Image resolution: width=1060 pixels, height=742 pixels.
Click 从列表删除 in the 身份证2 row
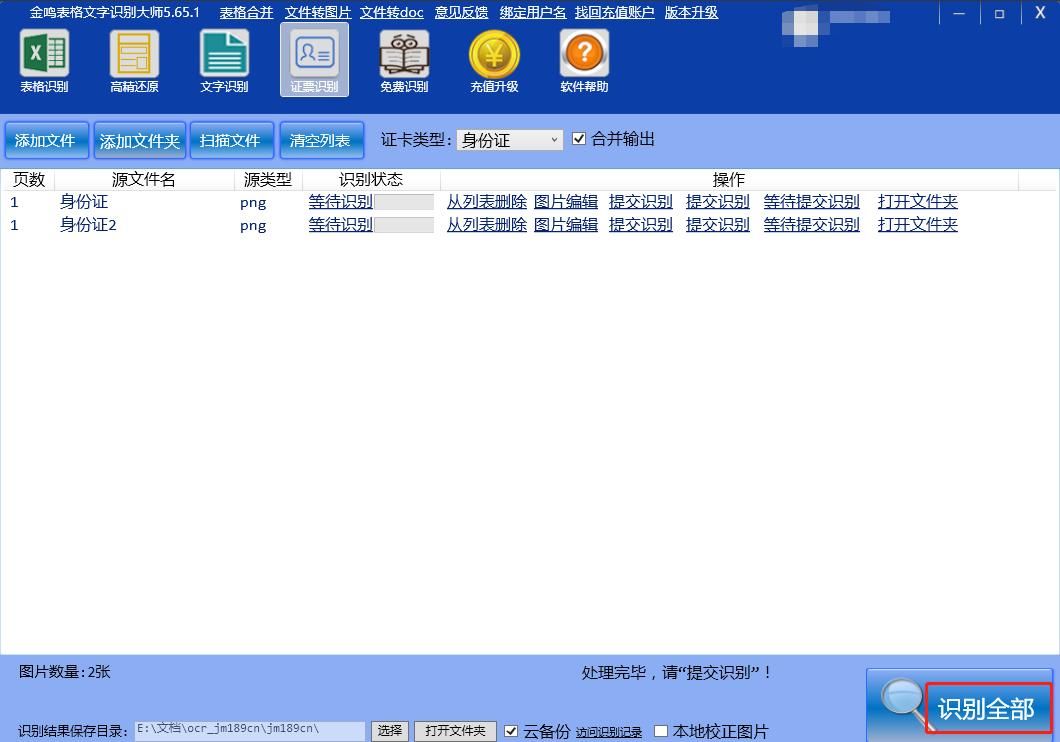487,224
